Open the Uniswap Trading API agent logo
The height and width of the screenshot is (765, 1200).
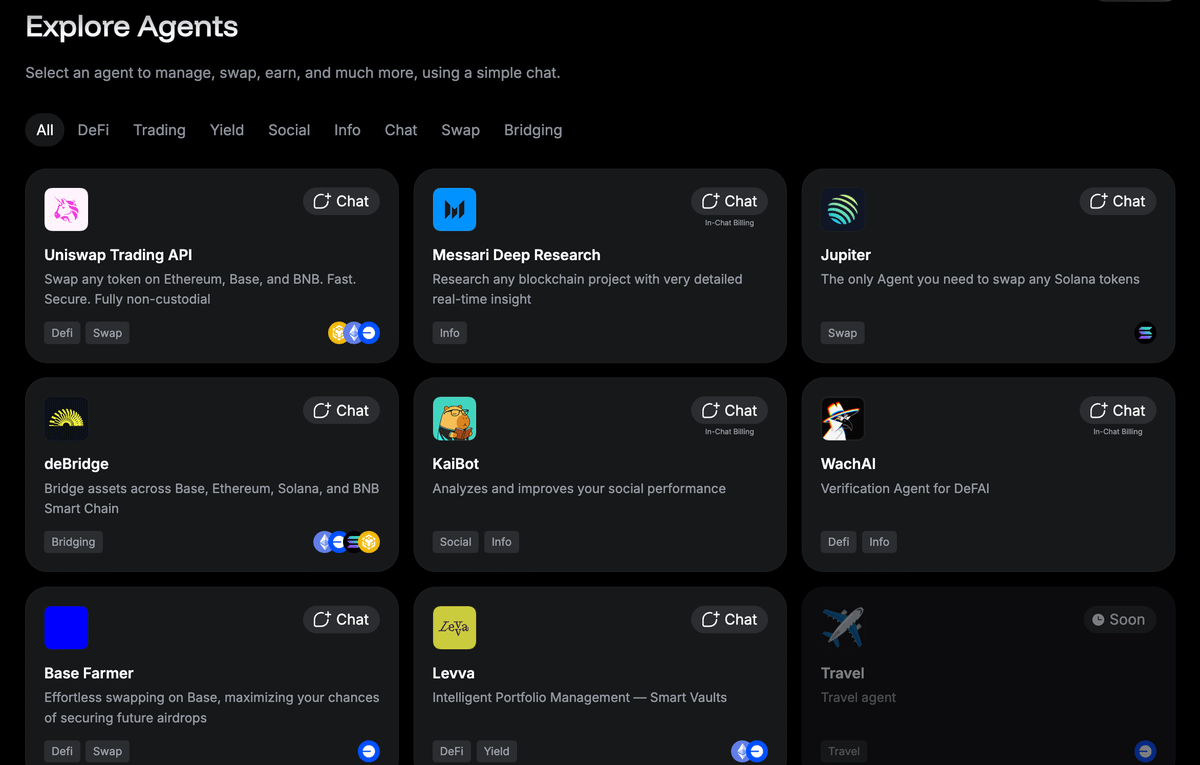coord(66,210)
